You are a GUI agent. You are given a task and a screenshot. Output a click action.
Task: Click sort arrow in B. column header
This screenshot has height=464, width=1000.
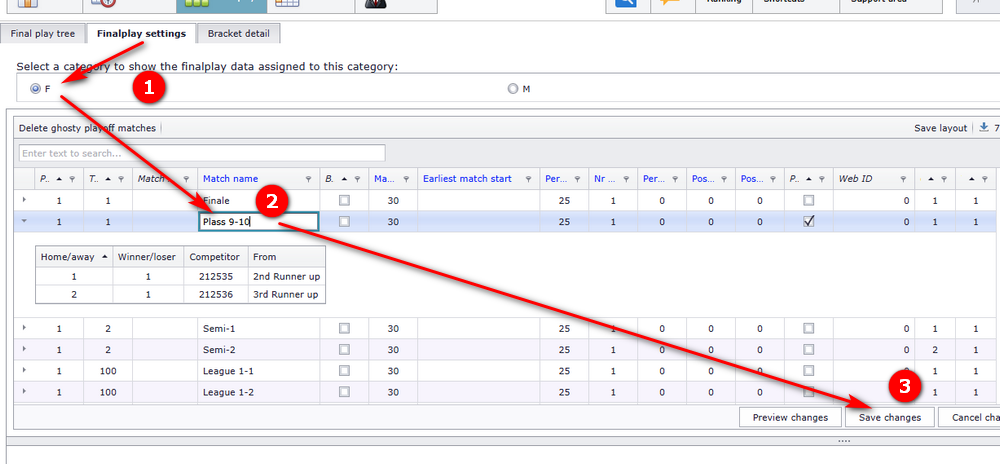tap(345, 179)
